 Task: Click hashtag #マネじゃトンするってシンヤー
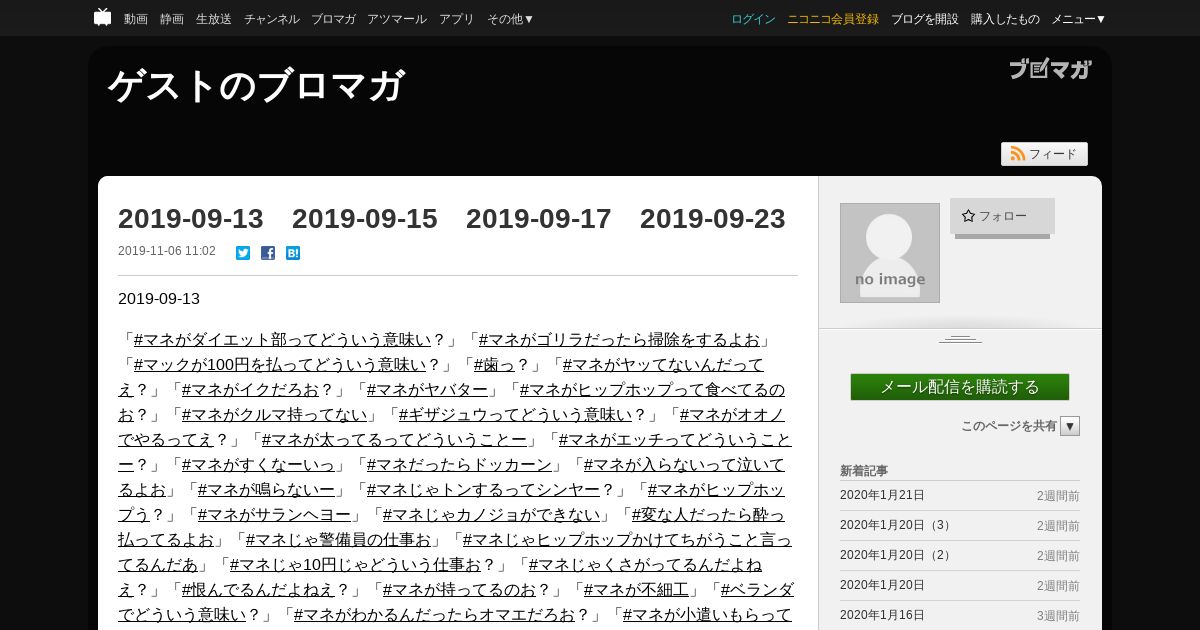coord(484,490)
